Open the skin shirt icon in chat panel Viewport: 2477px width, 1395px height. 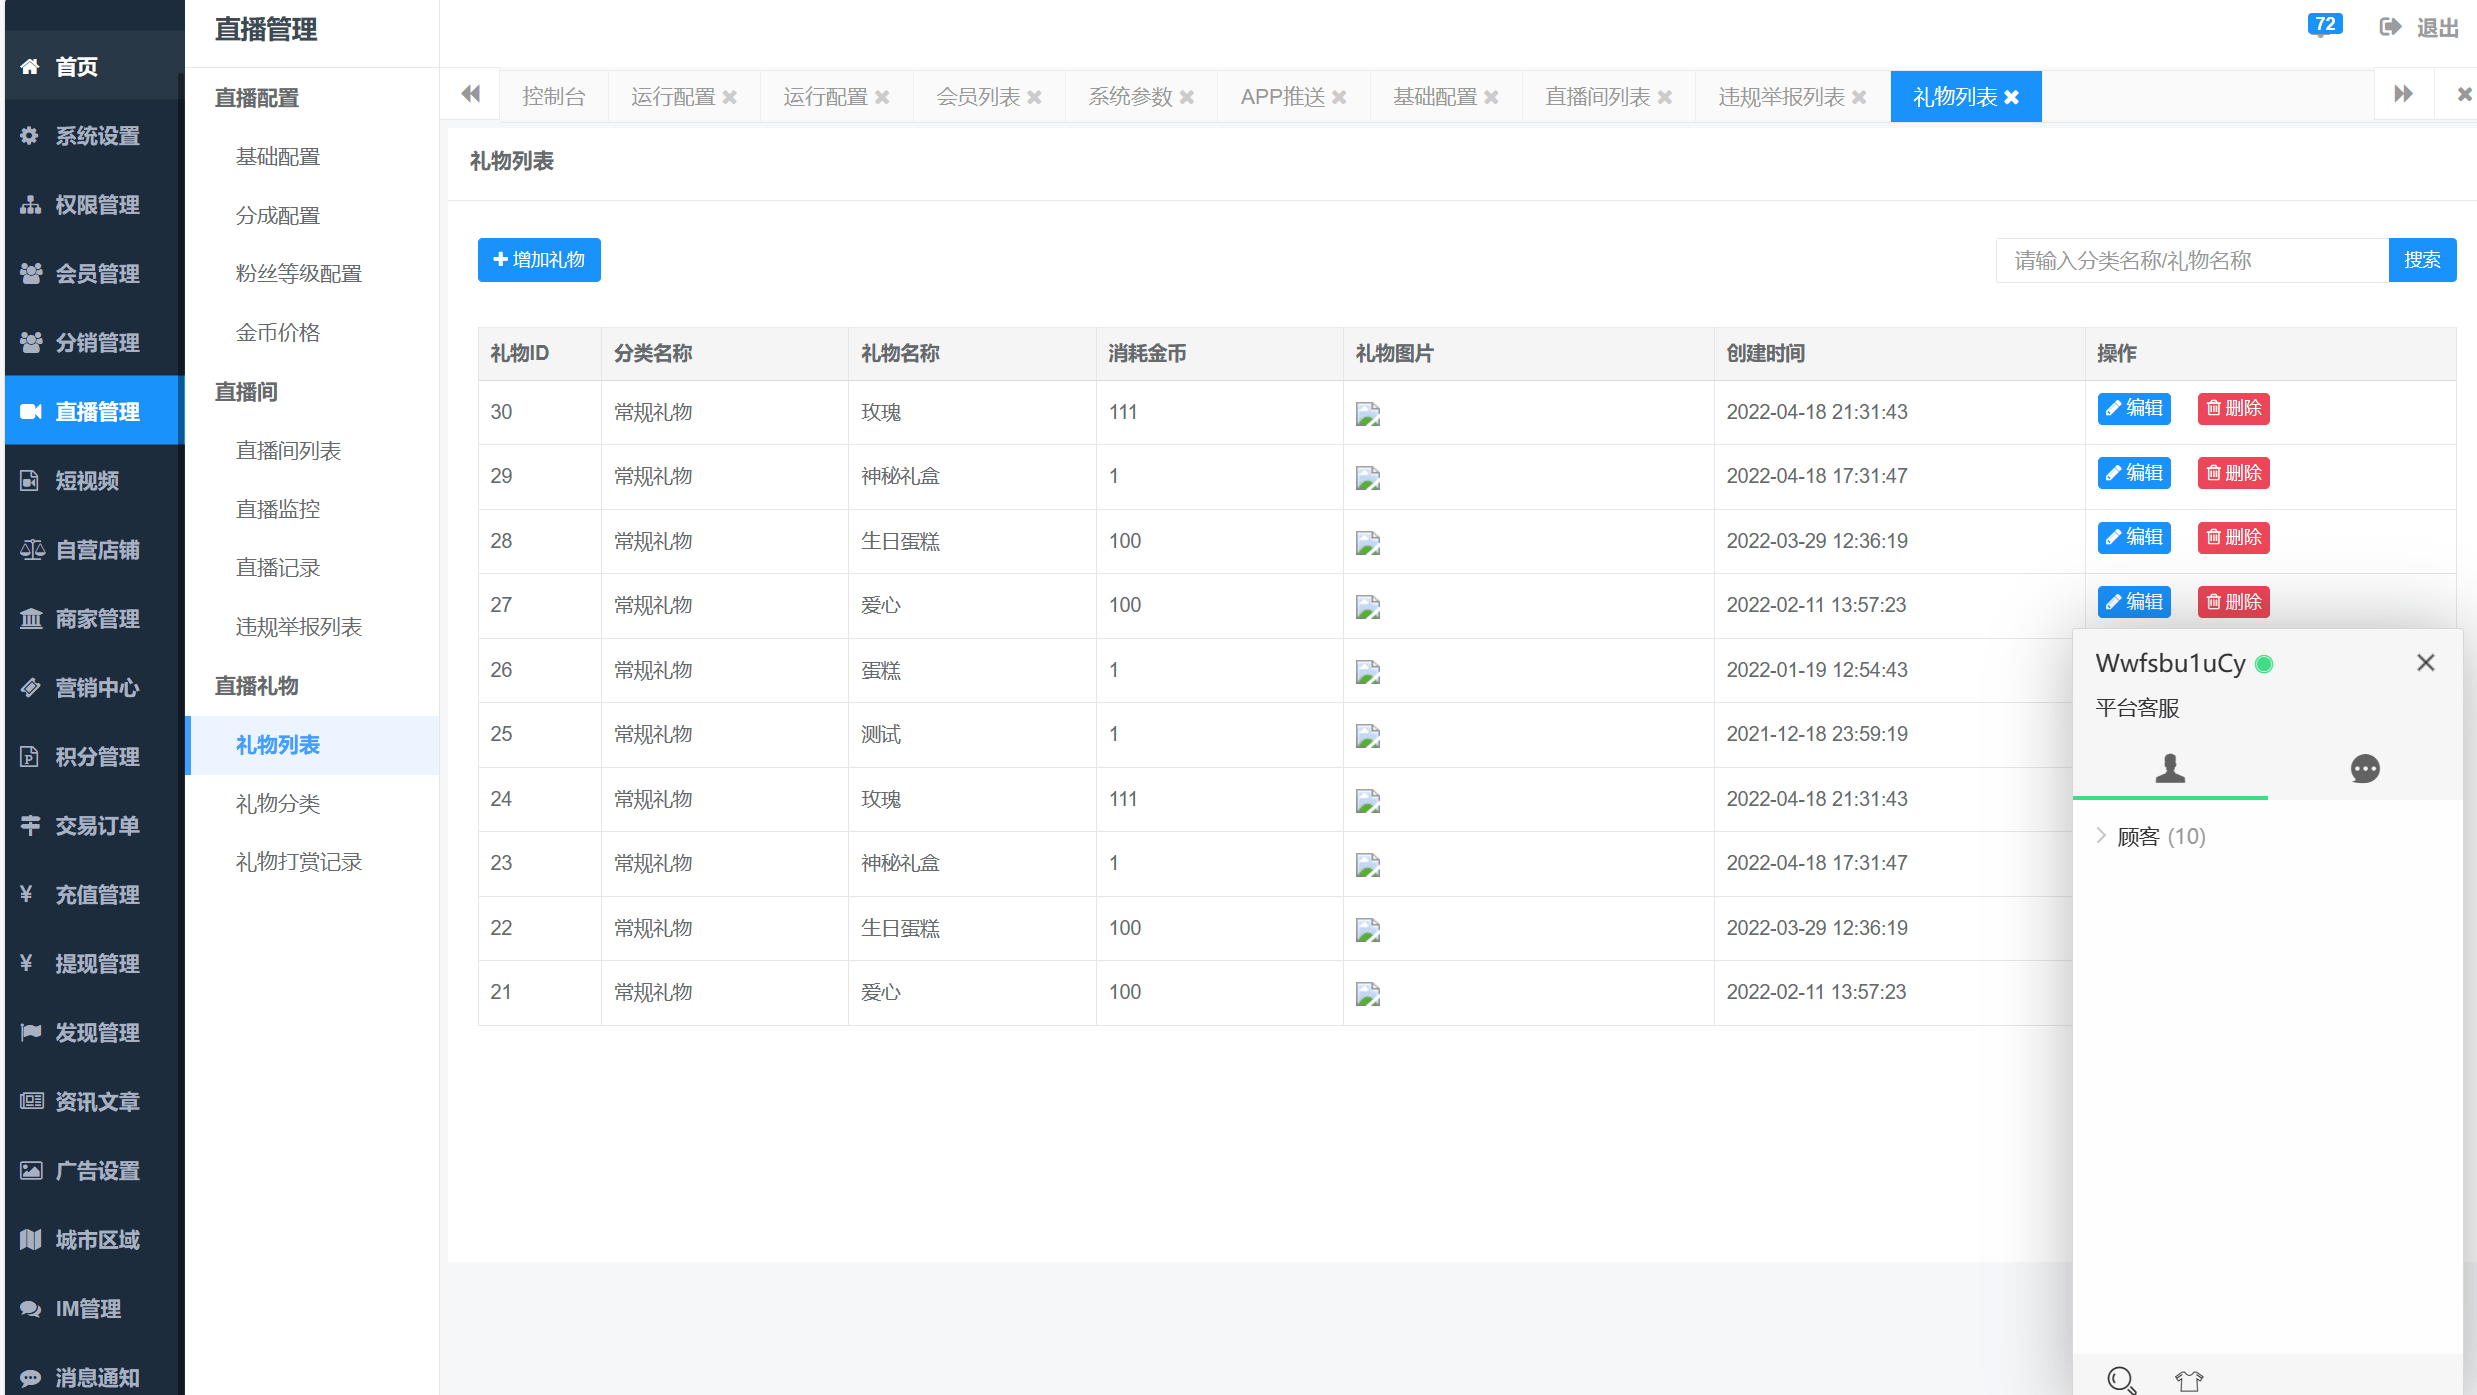2188,1380
